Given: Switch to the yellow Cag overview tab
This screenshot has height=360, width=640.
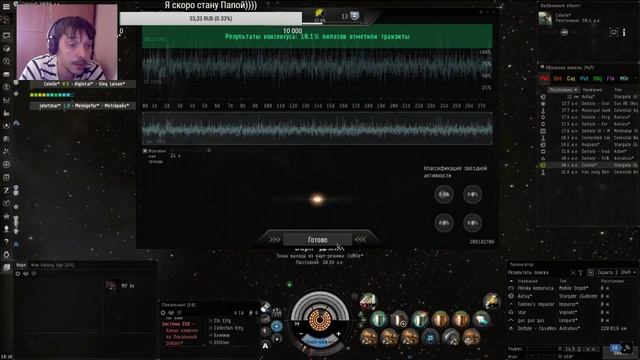Looking at the screenshot, I should click(x=571, y=78).
